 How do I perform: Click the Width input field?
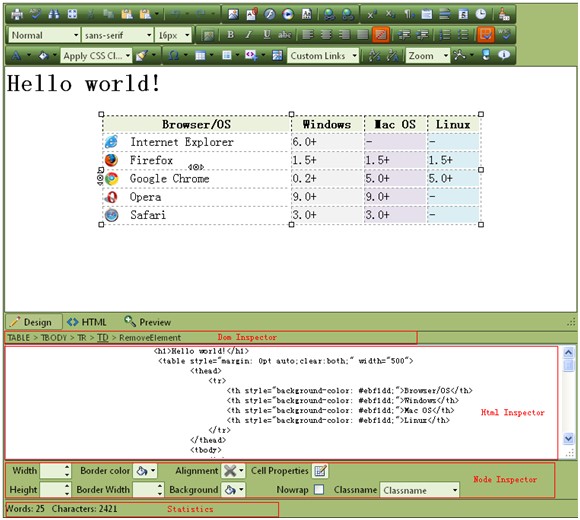click(x=52, y=471)
